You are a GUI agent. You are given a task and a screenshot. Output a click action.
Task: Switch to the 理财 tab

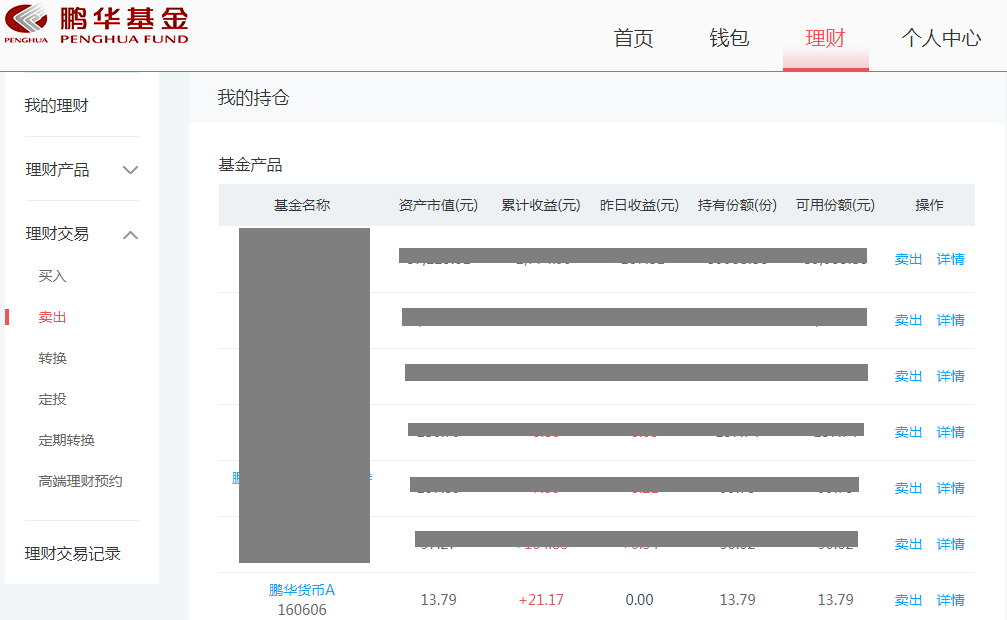[825, 39]
